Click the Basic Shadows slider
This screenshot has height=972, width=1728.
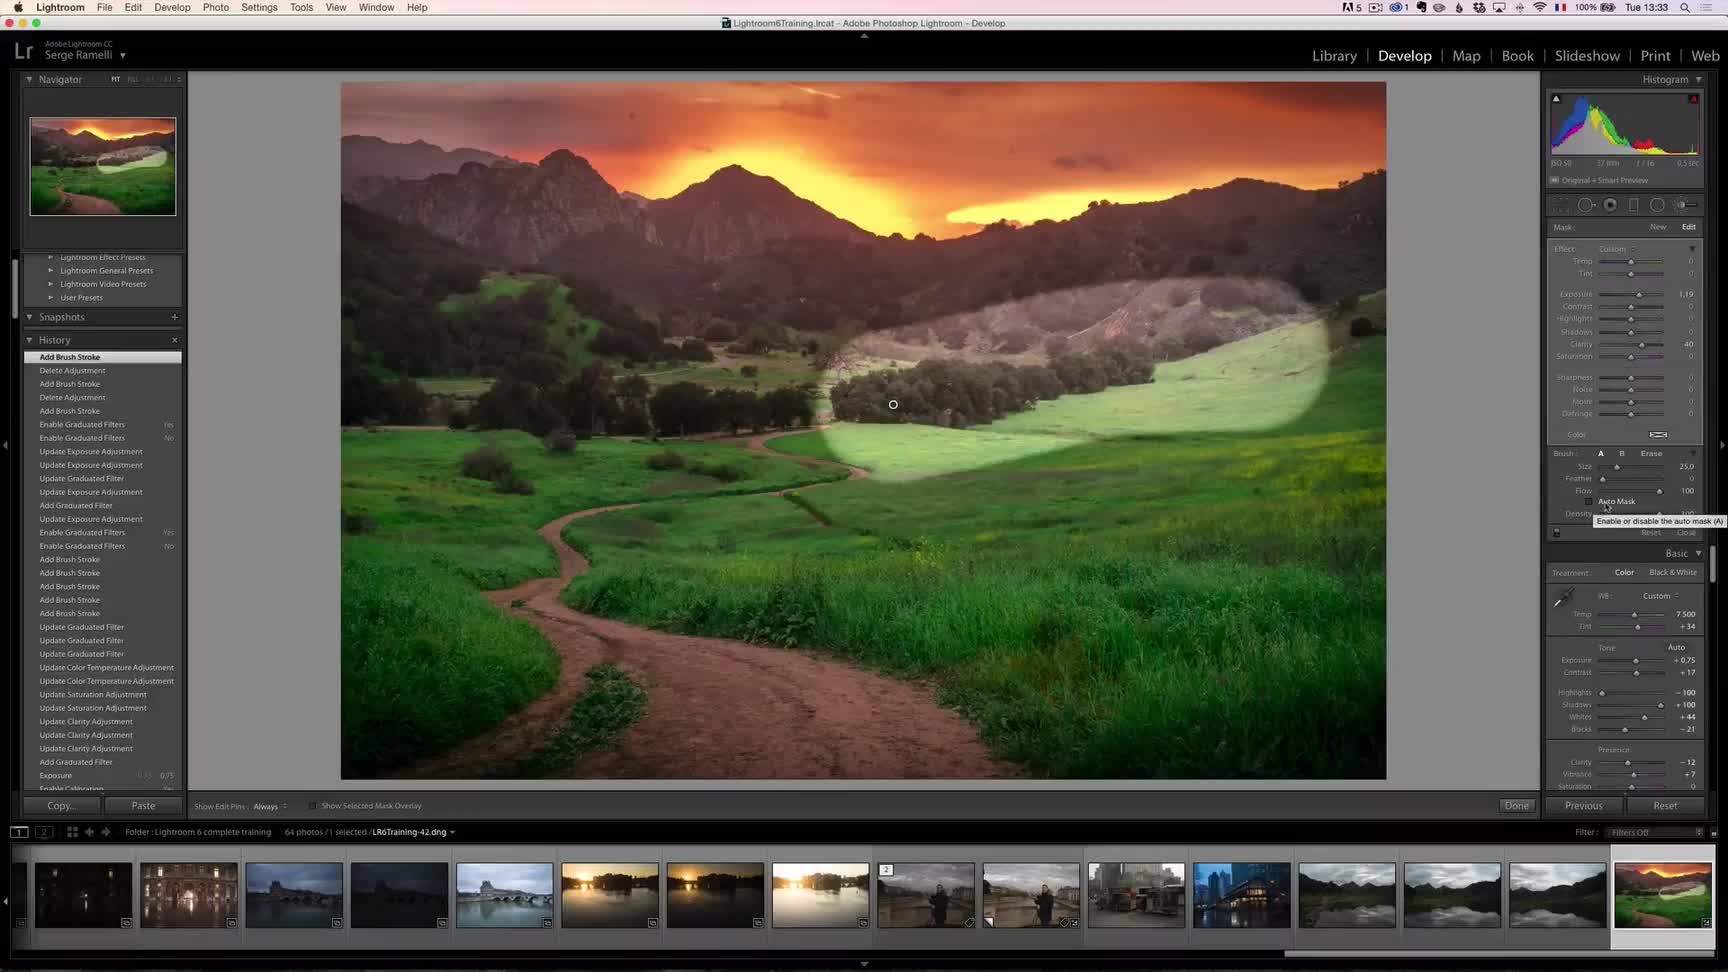pos(1630,705)
